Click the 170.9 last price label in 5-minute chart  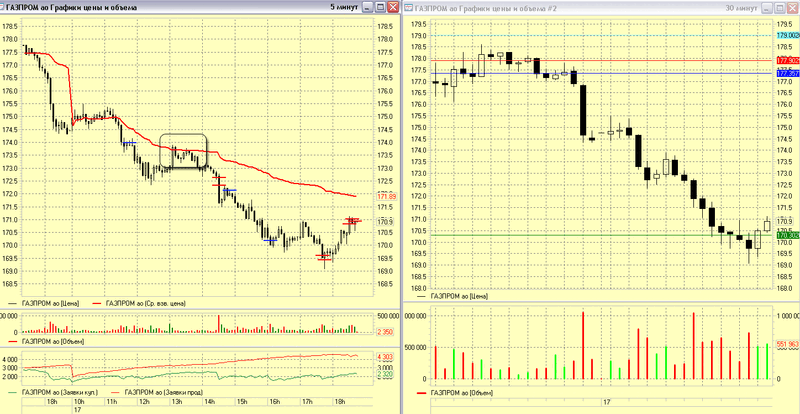pos(385,222)
